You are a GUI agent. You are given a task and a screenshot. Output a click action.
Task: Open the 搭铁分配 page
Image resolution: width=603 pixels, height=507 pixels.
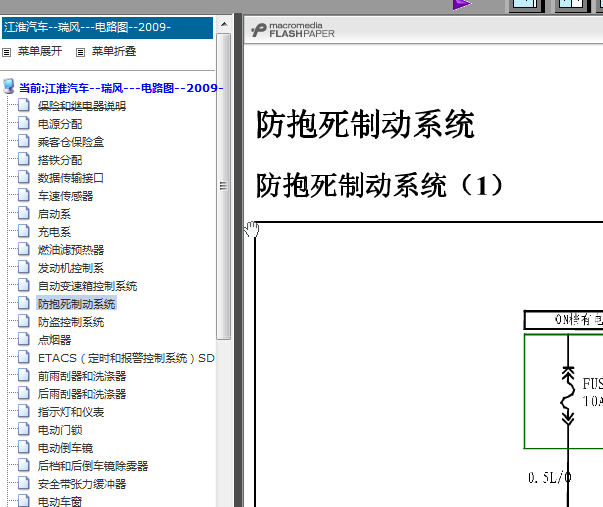[60, 160]
